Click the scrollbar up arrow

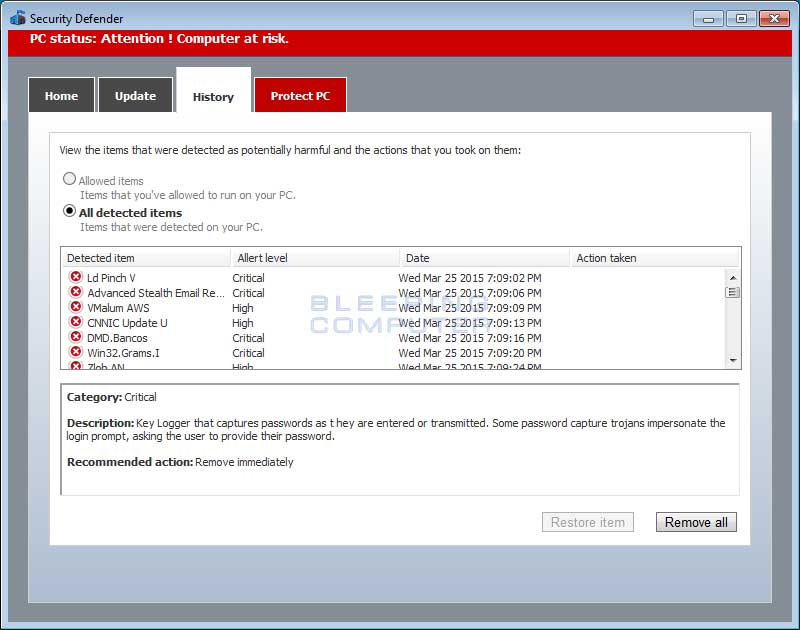pyautogui.click(x=733, y=277)
